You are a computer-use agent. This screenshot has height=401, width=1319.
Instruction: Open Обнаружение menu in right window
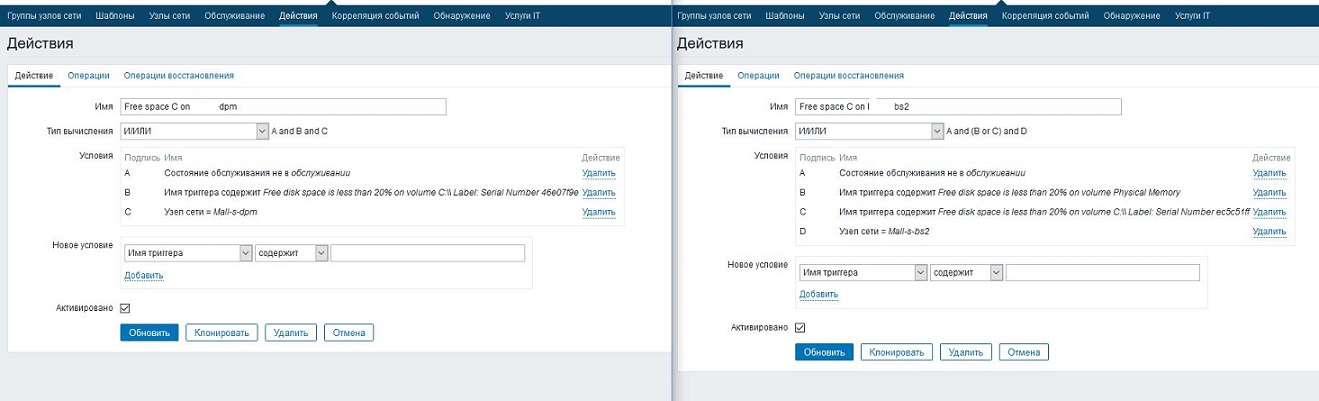(x=1132, y=16)
